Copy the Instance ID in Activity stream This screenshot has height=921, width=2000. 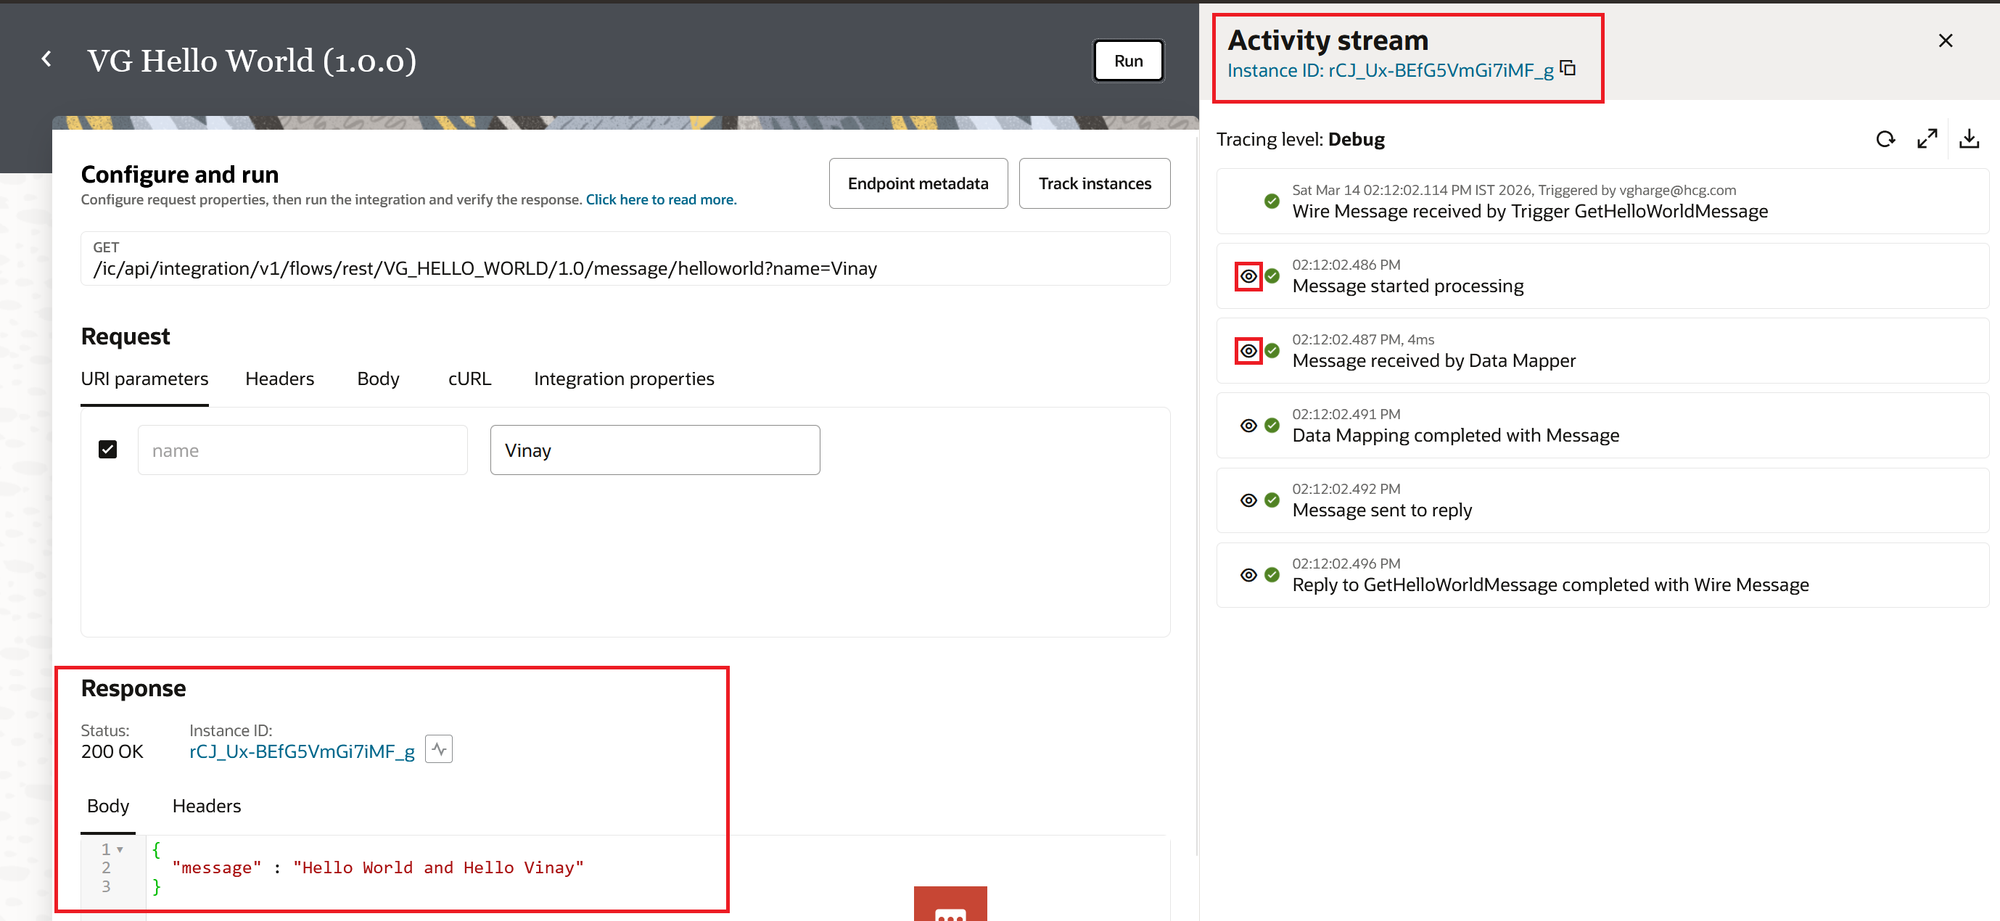[x=1568, y=68]
